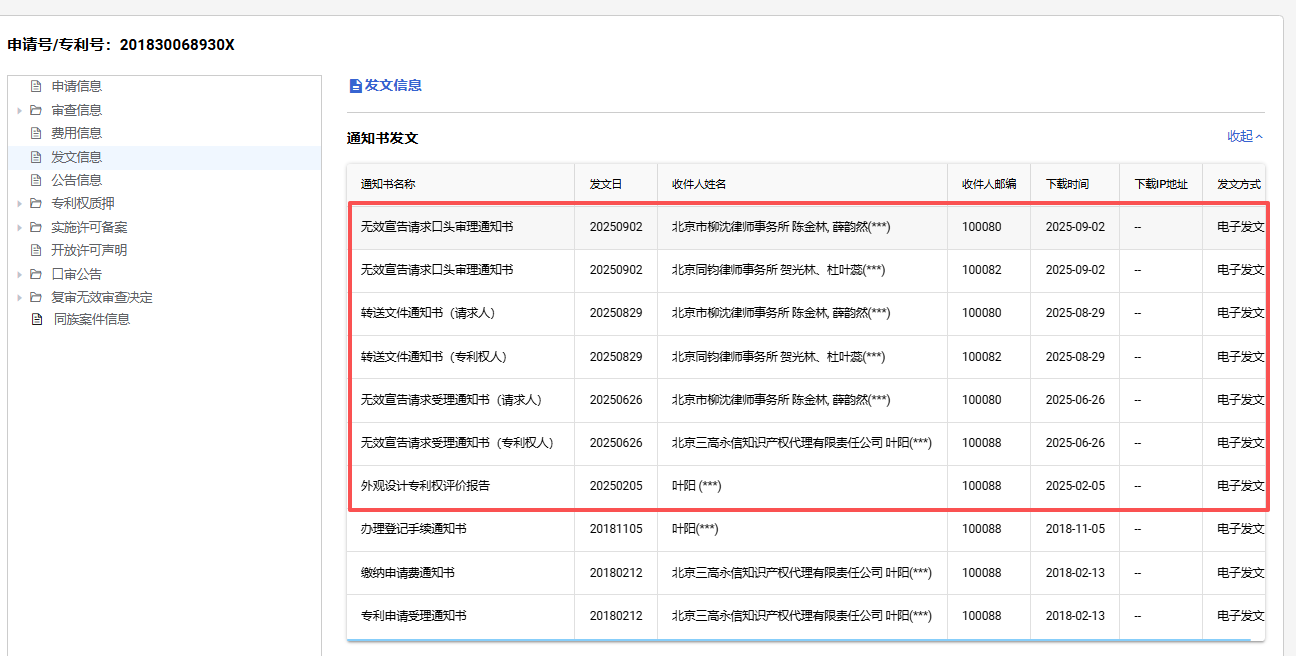Image resolution: width=1296 pixels, height=656 pixels.
Task: Click the 专利申请受理通知书 notice row
Action: 413,616
